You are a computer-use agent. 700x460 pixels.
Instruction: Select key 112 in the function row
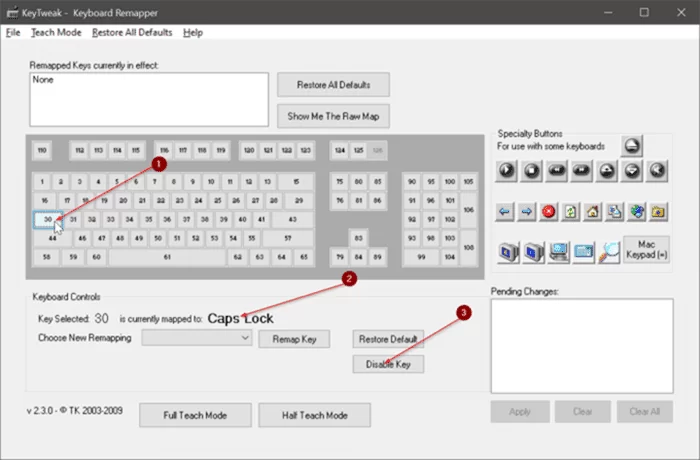pyautogui.click(x=79, y=151)
